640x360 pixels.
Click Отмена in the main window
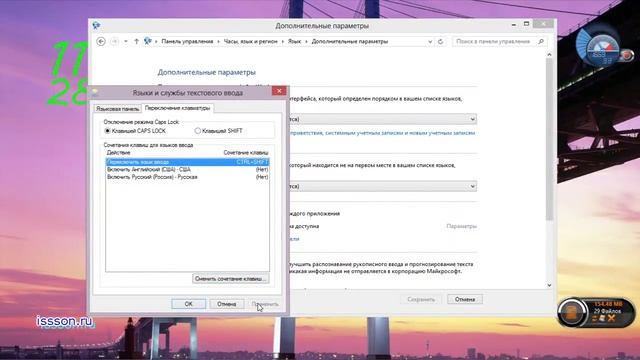pyautogui.click(x=465, y=300)
